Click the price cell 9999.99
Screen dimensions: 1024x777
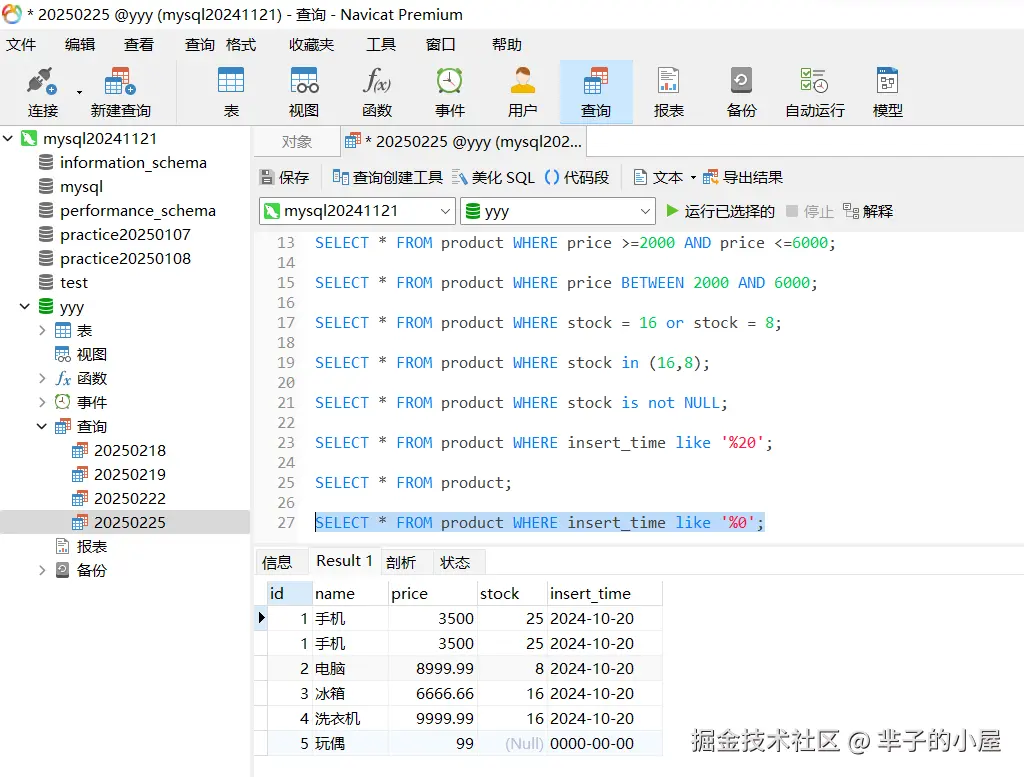(x=432, y=719)
